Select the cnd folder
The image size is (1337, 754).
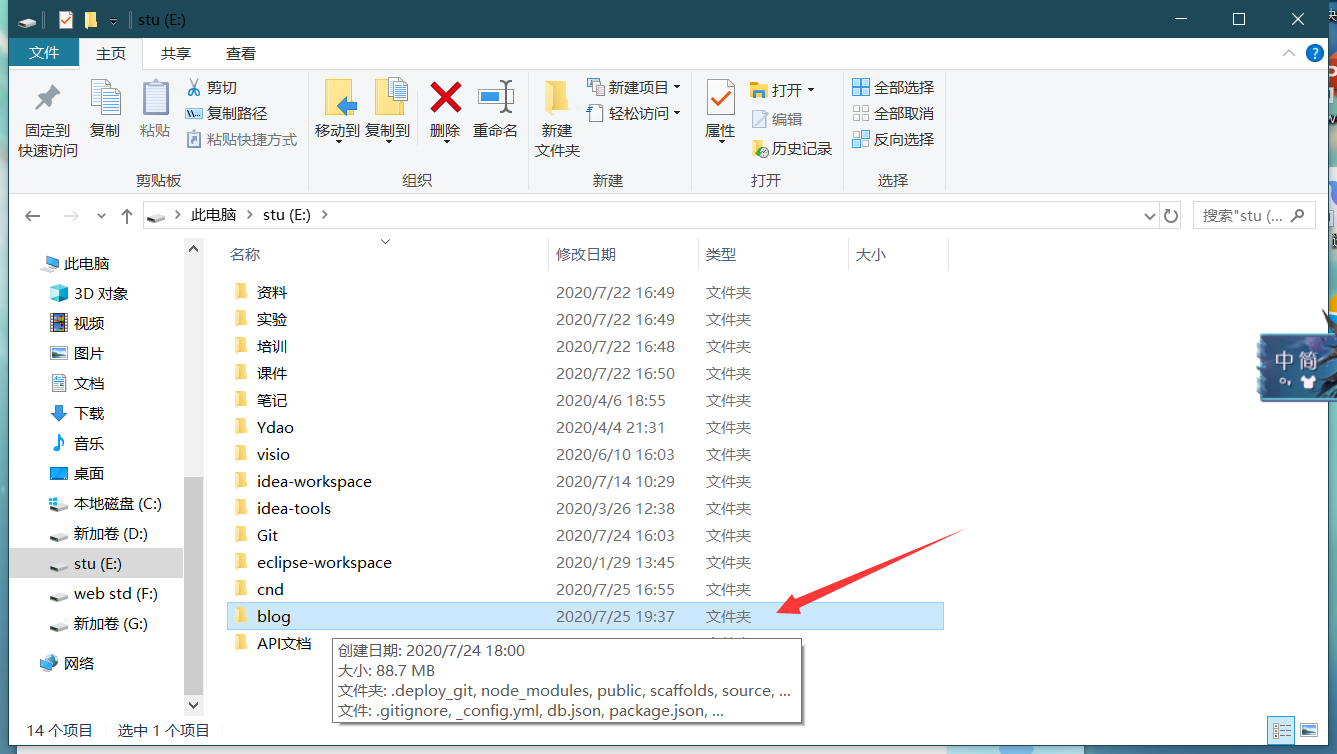click(270, 590)
